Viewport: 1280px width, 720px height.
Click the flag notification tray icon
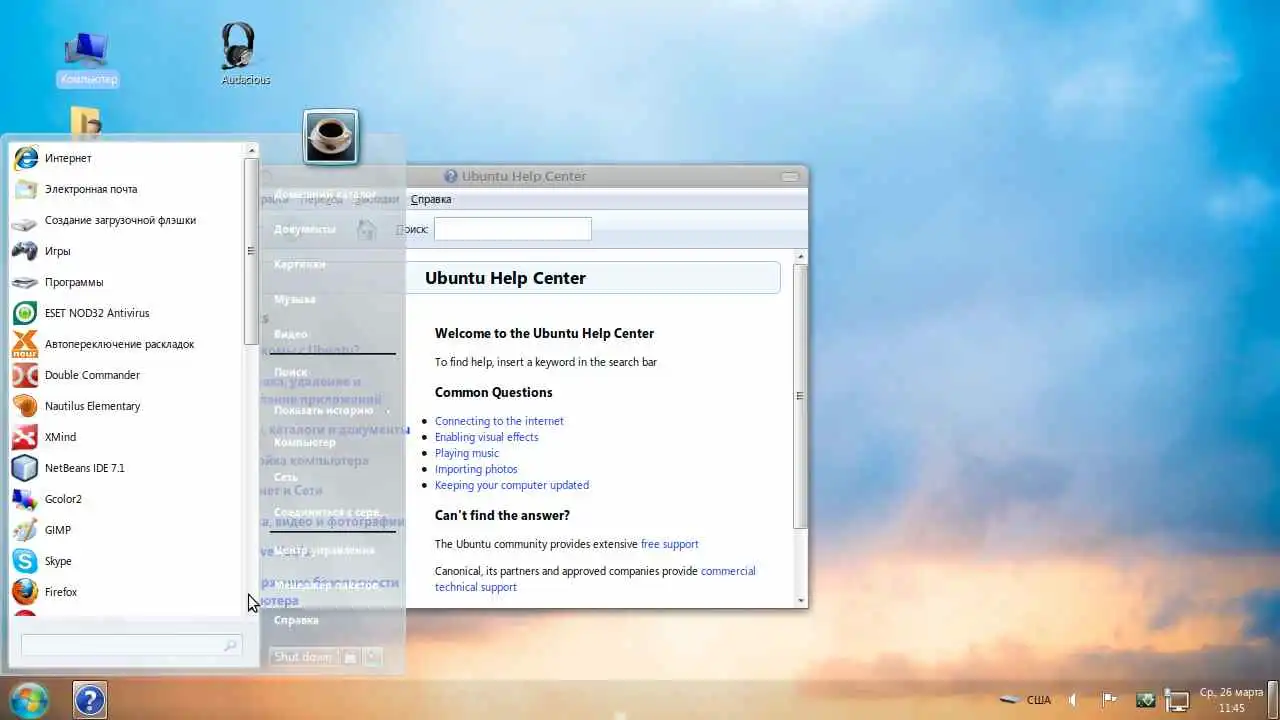click(x=1109, y=700)
